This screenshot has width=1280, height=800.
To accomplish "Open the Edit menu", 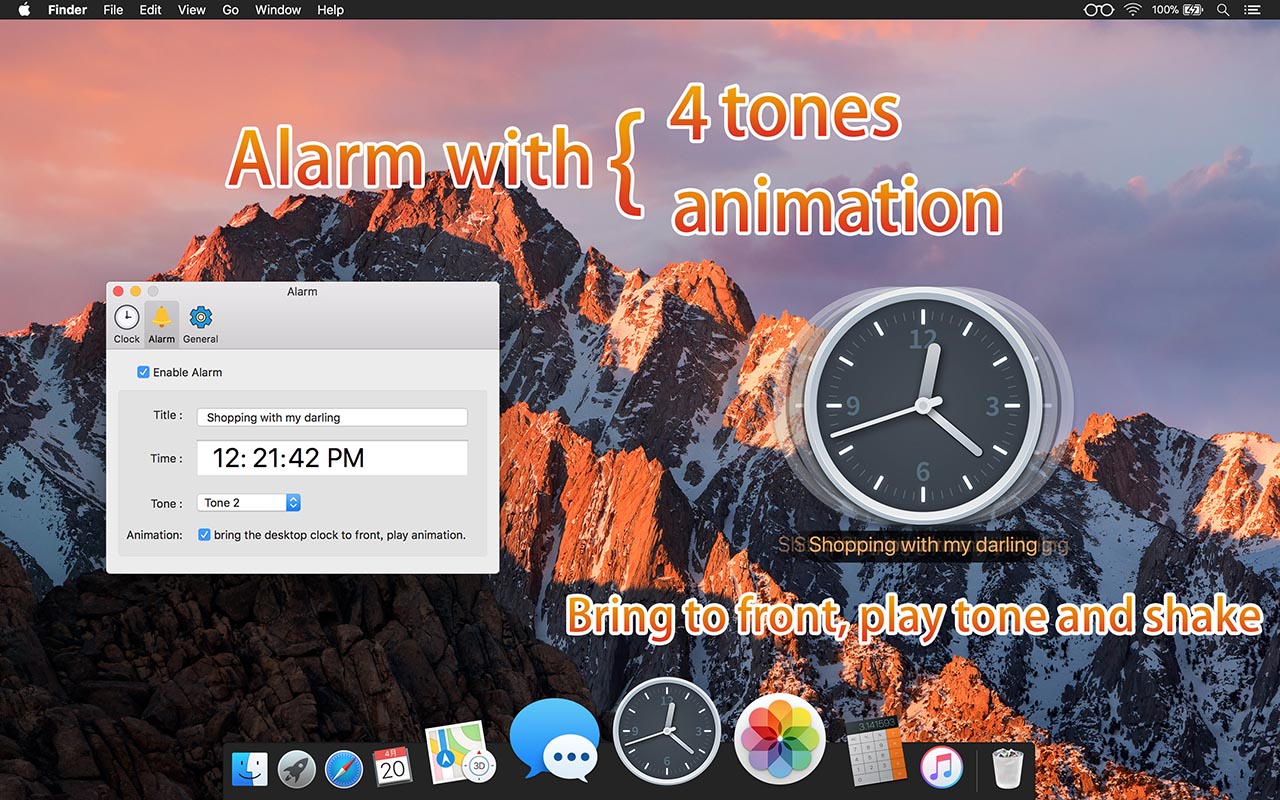I will (x=150, y=10).
